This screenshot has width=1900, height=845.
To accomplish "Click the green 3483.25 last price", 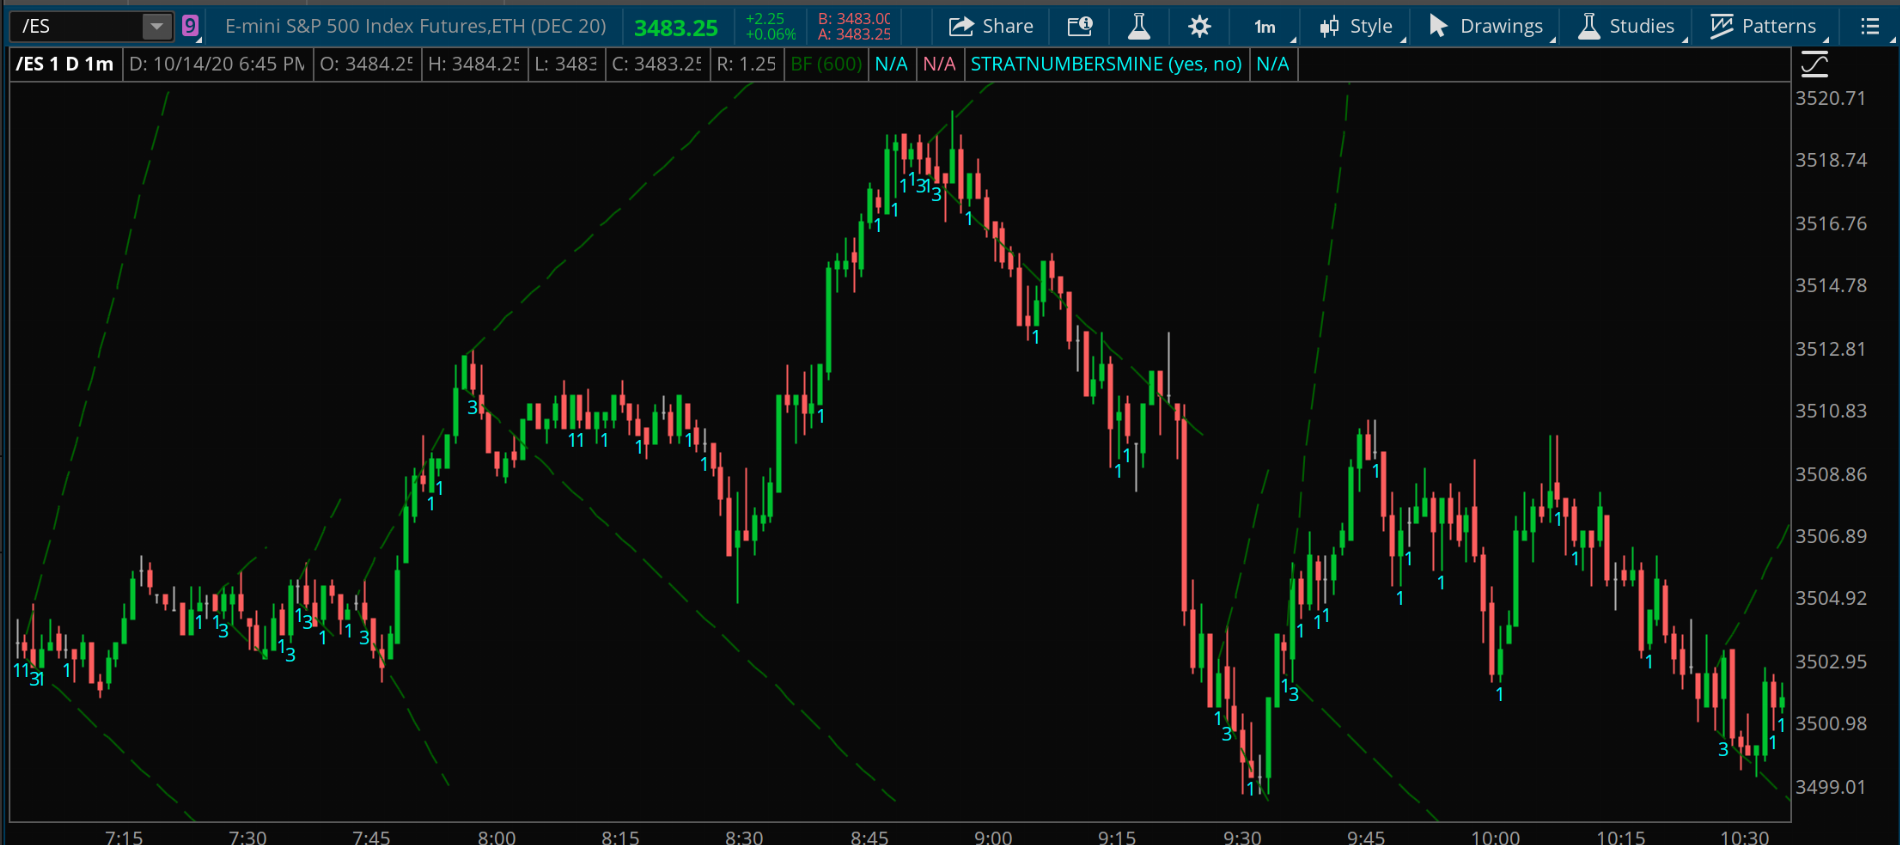I will point(676,28).
